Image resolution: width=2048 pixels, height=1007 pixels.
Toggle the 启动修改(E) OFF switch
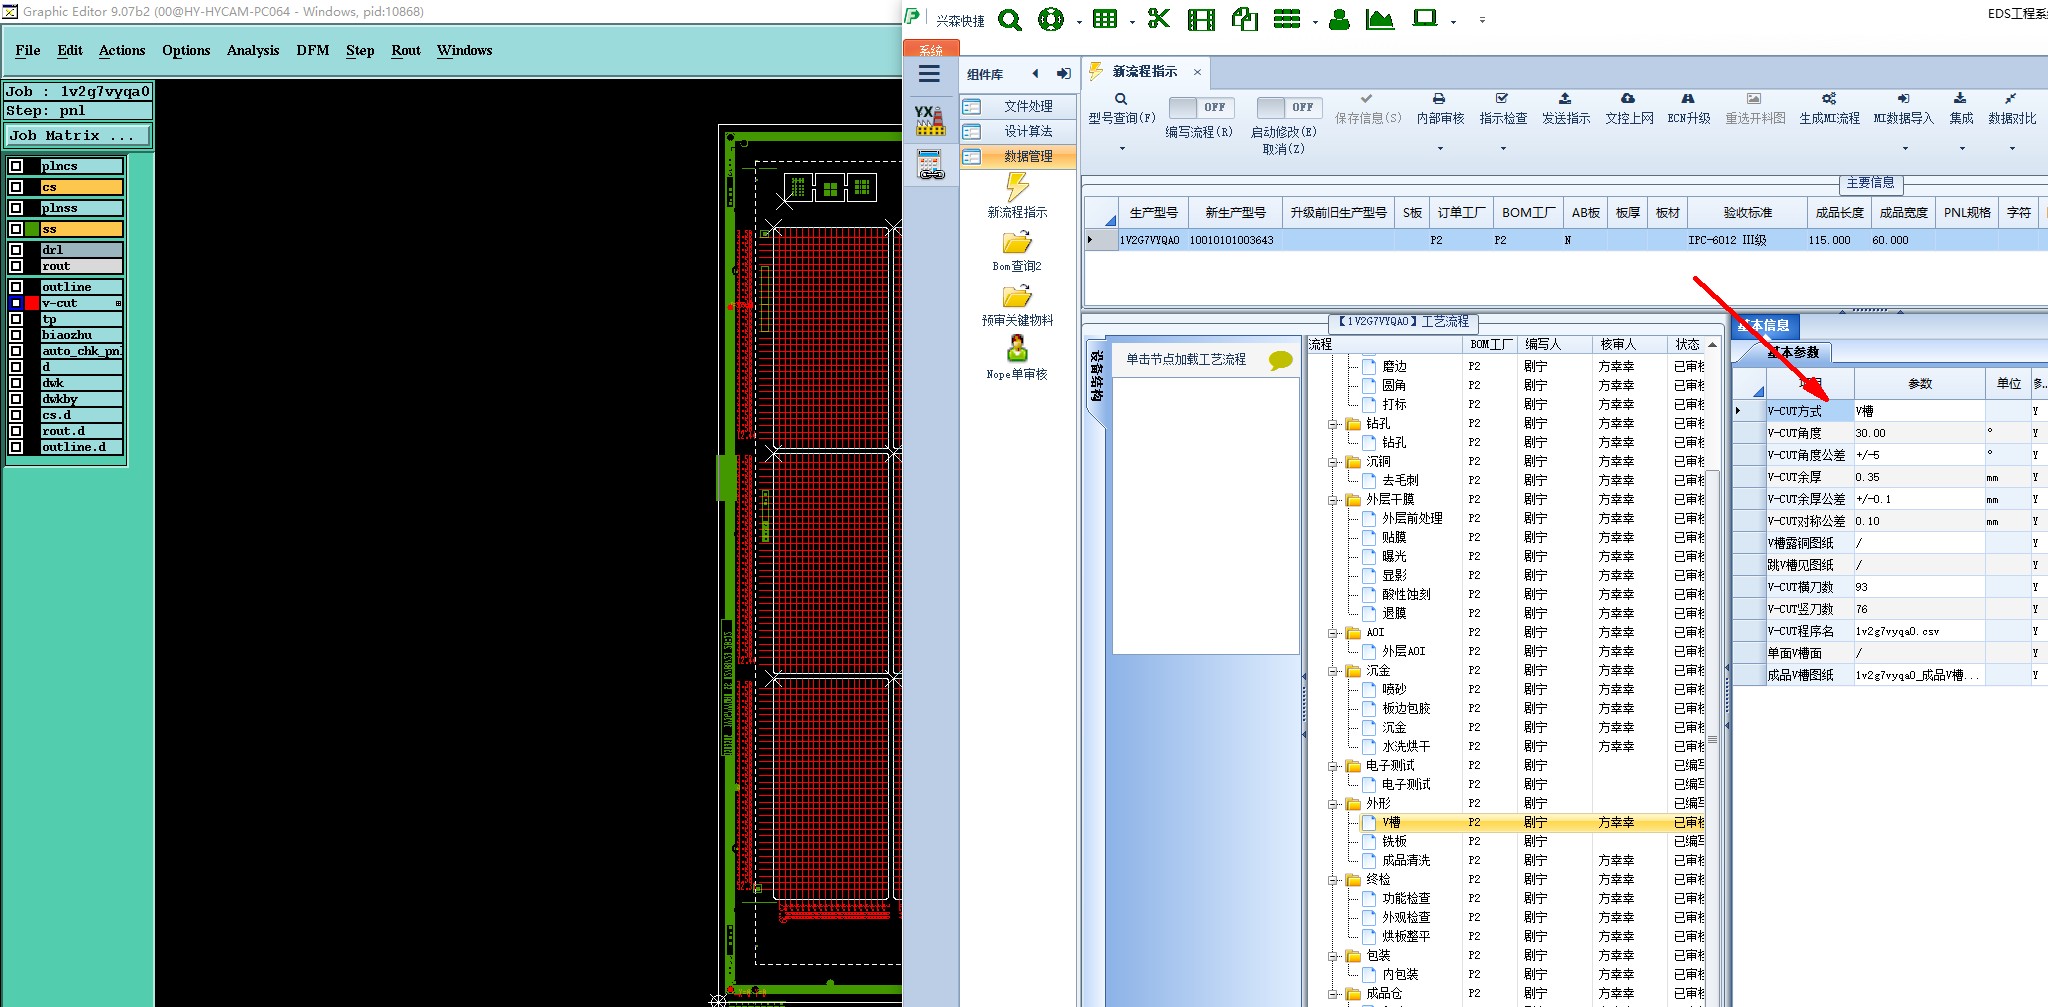tap(1288, 107)
